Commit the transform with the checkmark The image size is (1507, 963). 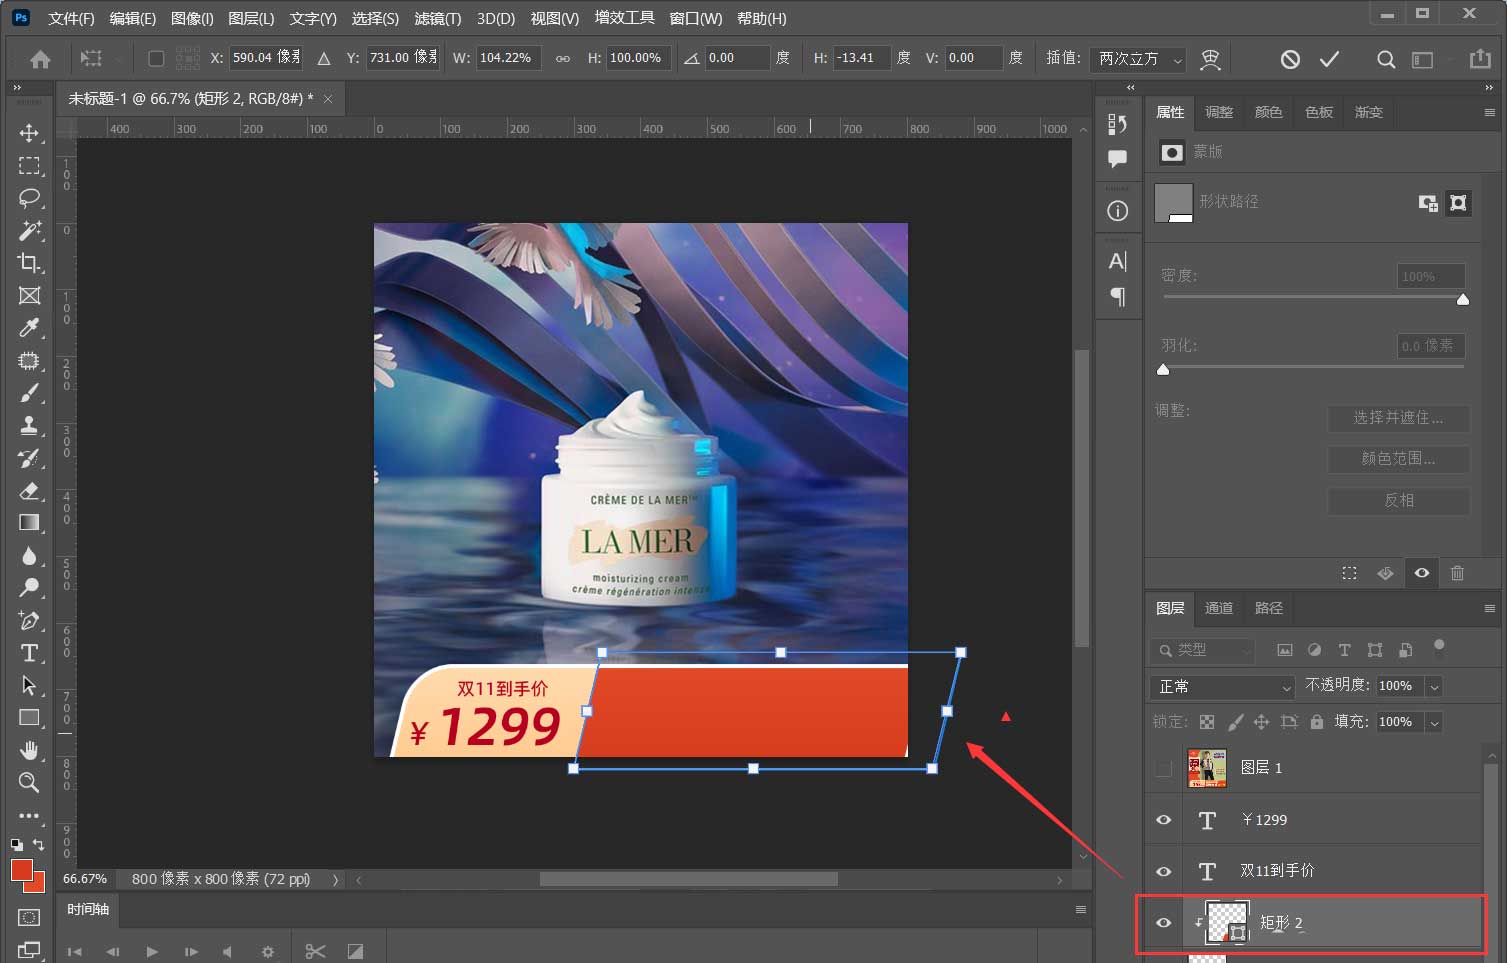(1329, 59)
